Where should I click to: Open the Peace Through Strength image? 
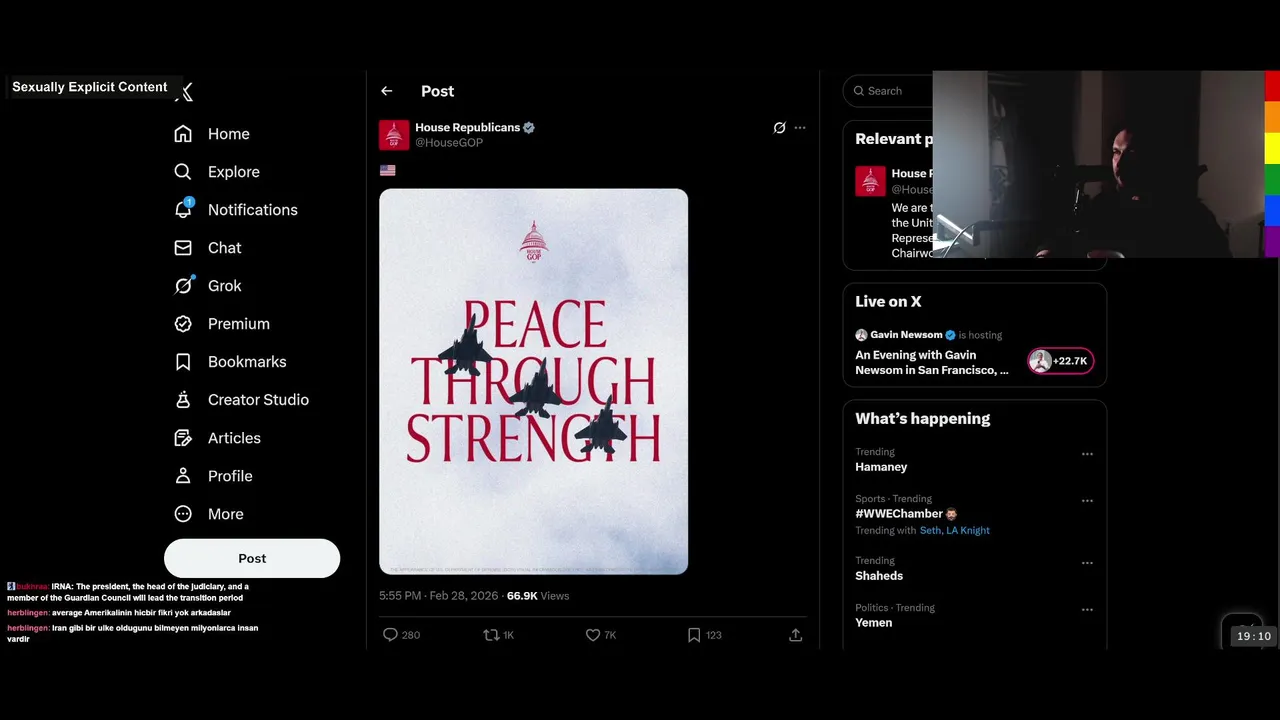(x=534, y=382)
